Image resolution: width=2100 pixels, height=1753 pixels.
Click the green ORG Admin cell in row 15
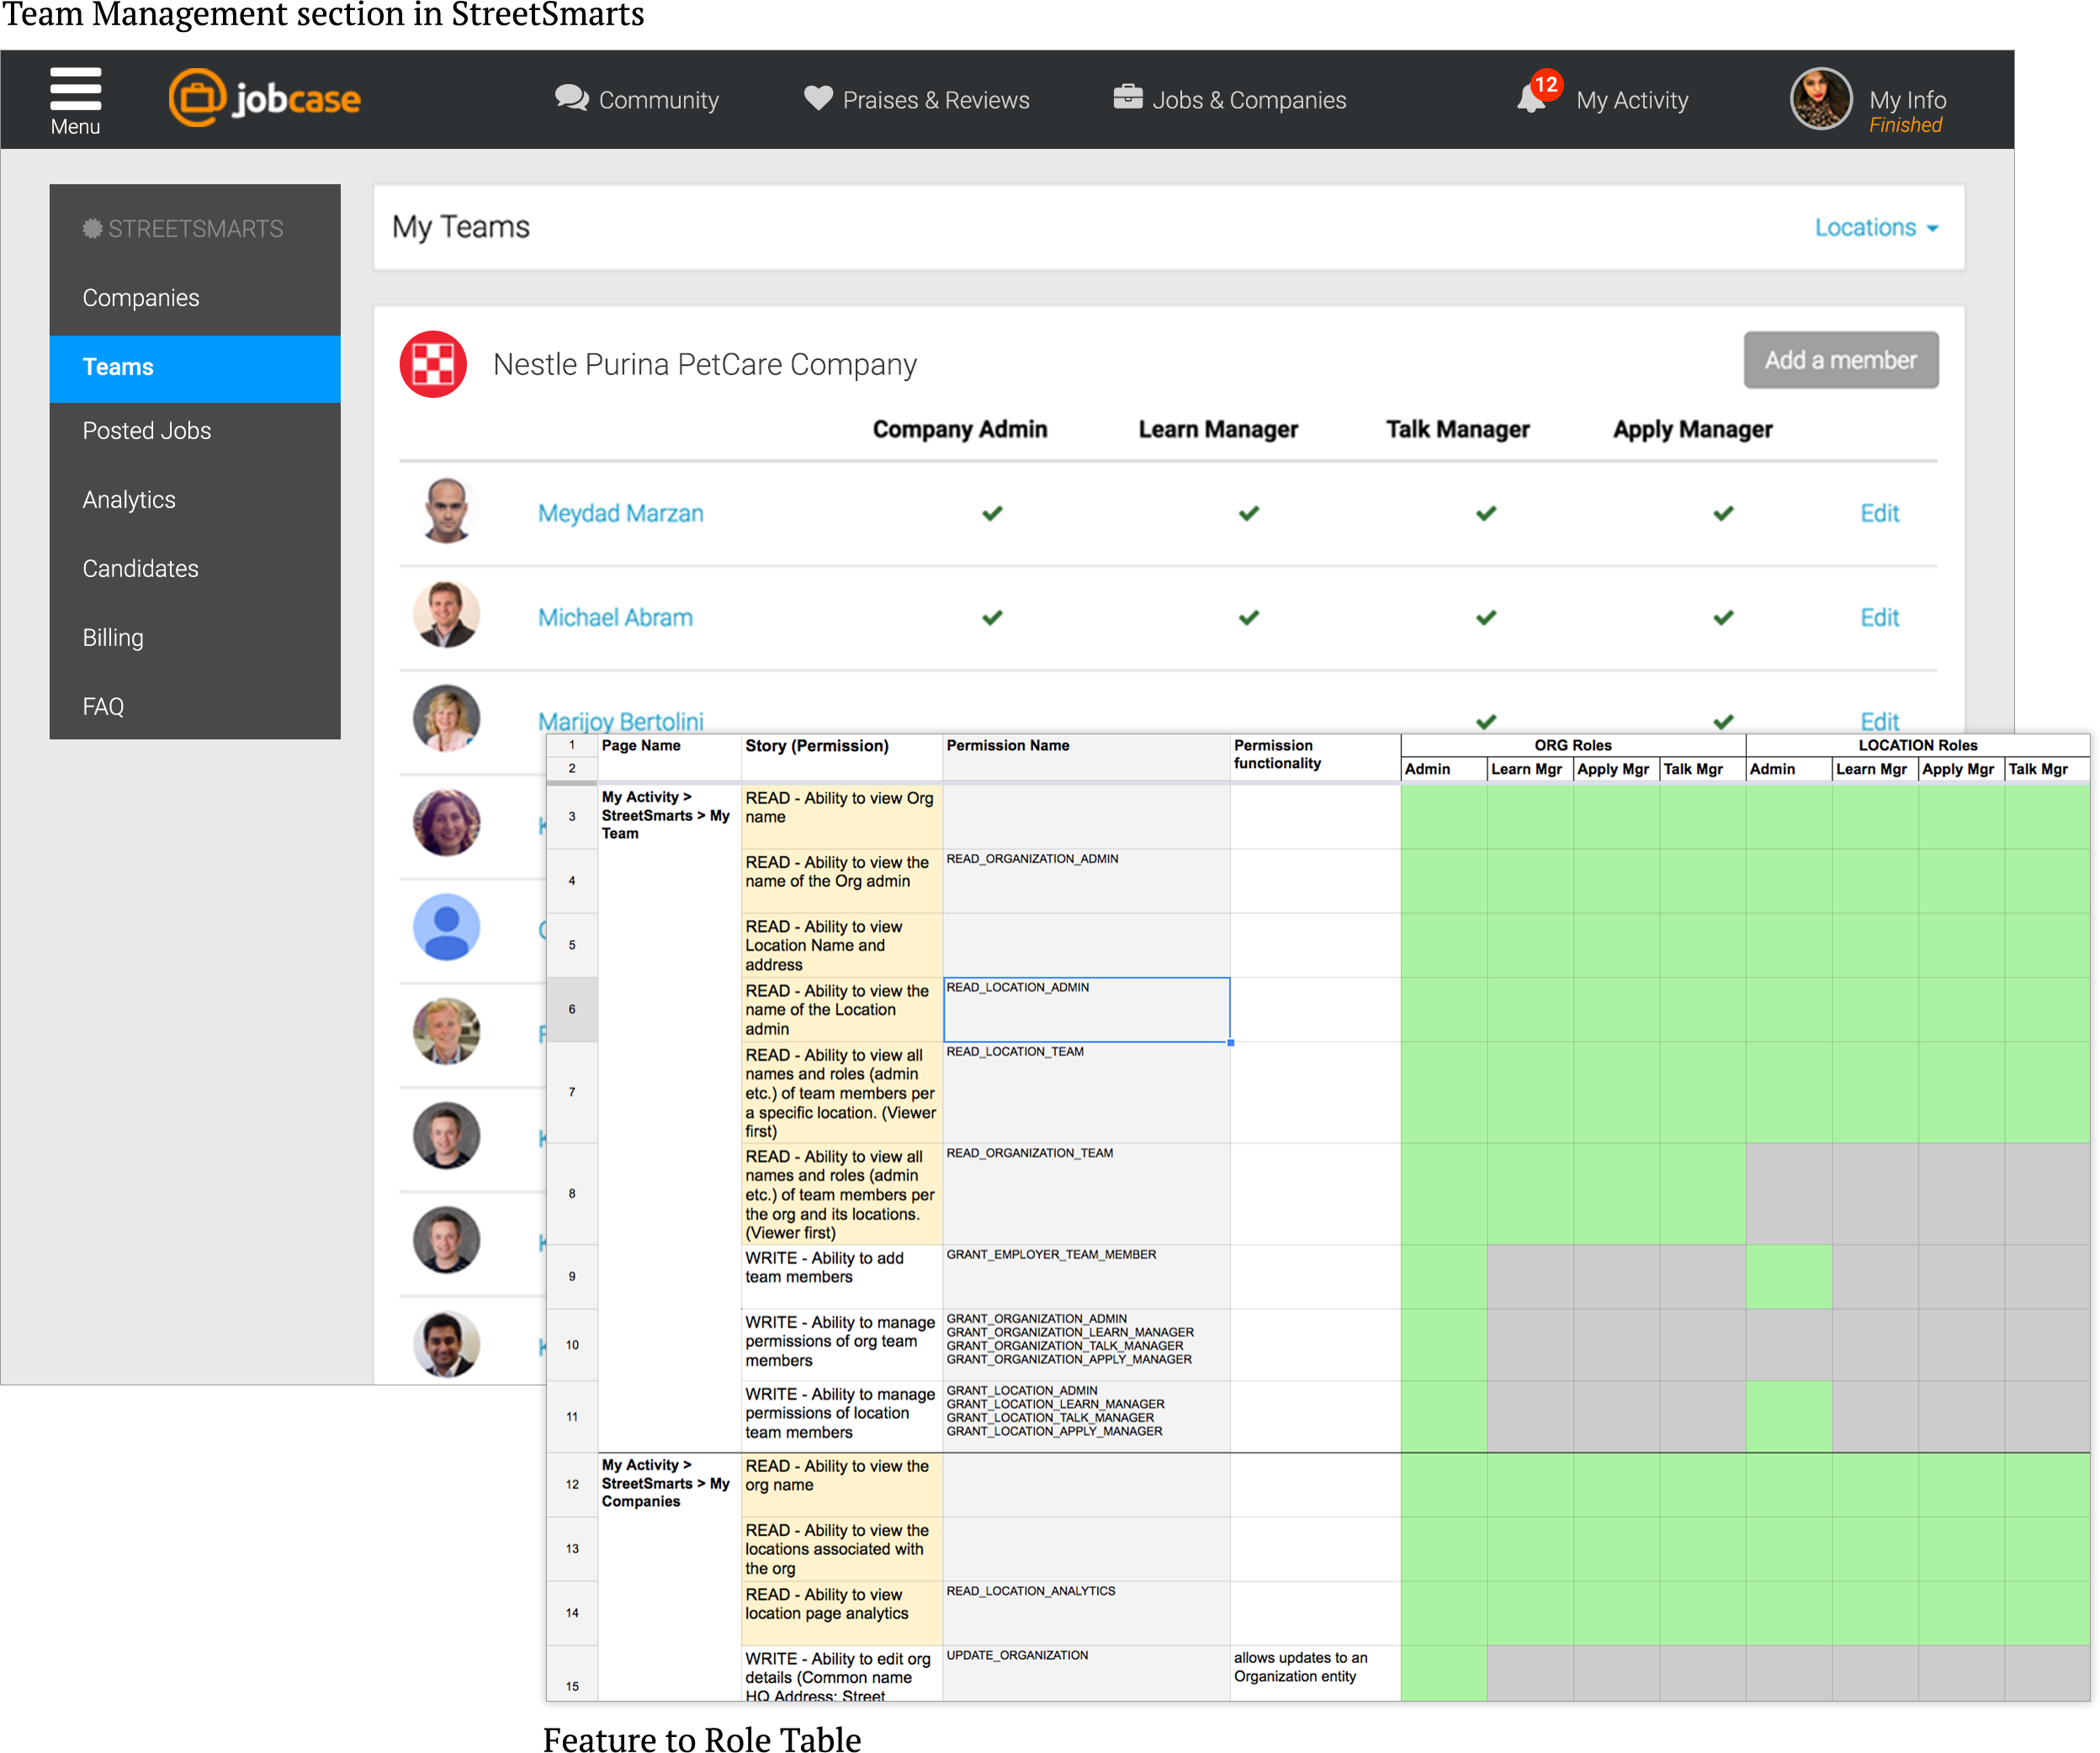tap(1443, 1673)
